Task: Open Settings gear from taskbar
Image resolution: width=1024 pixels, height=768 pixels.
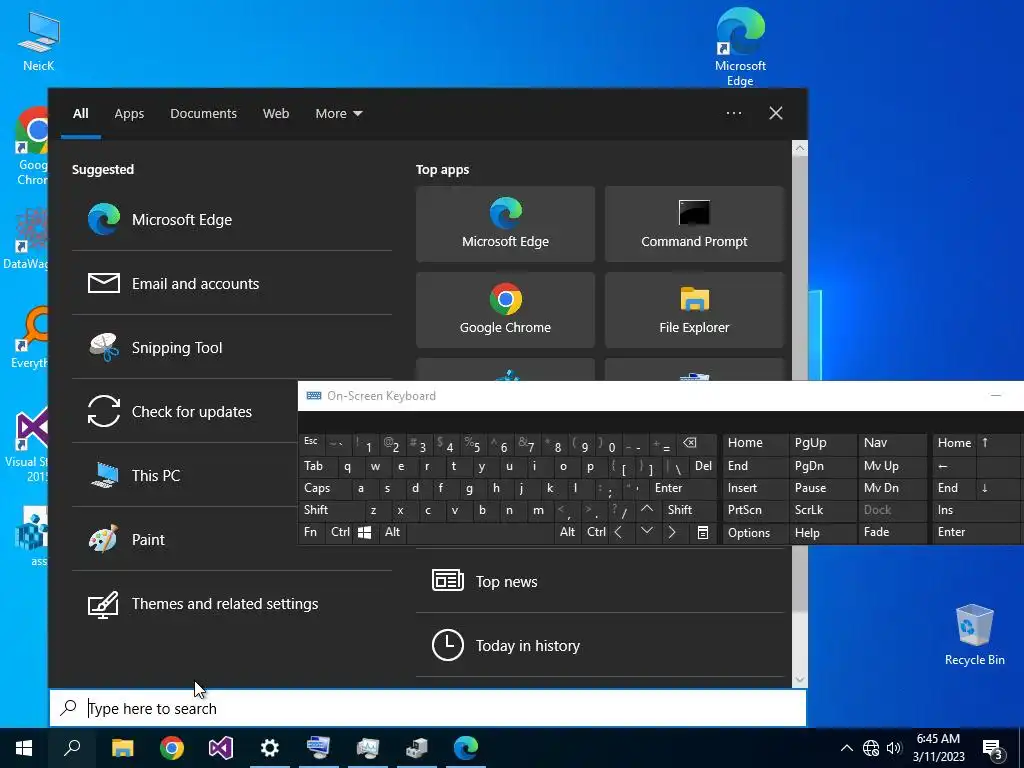Action: [x=270, y=748]
